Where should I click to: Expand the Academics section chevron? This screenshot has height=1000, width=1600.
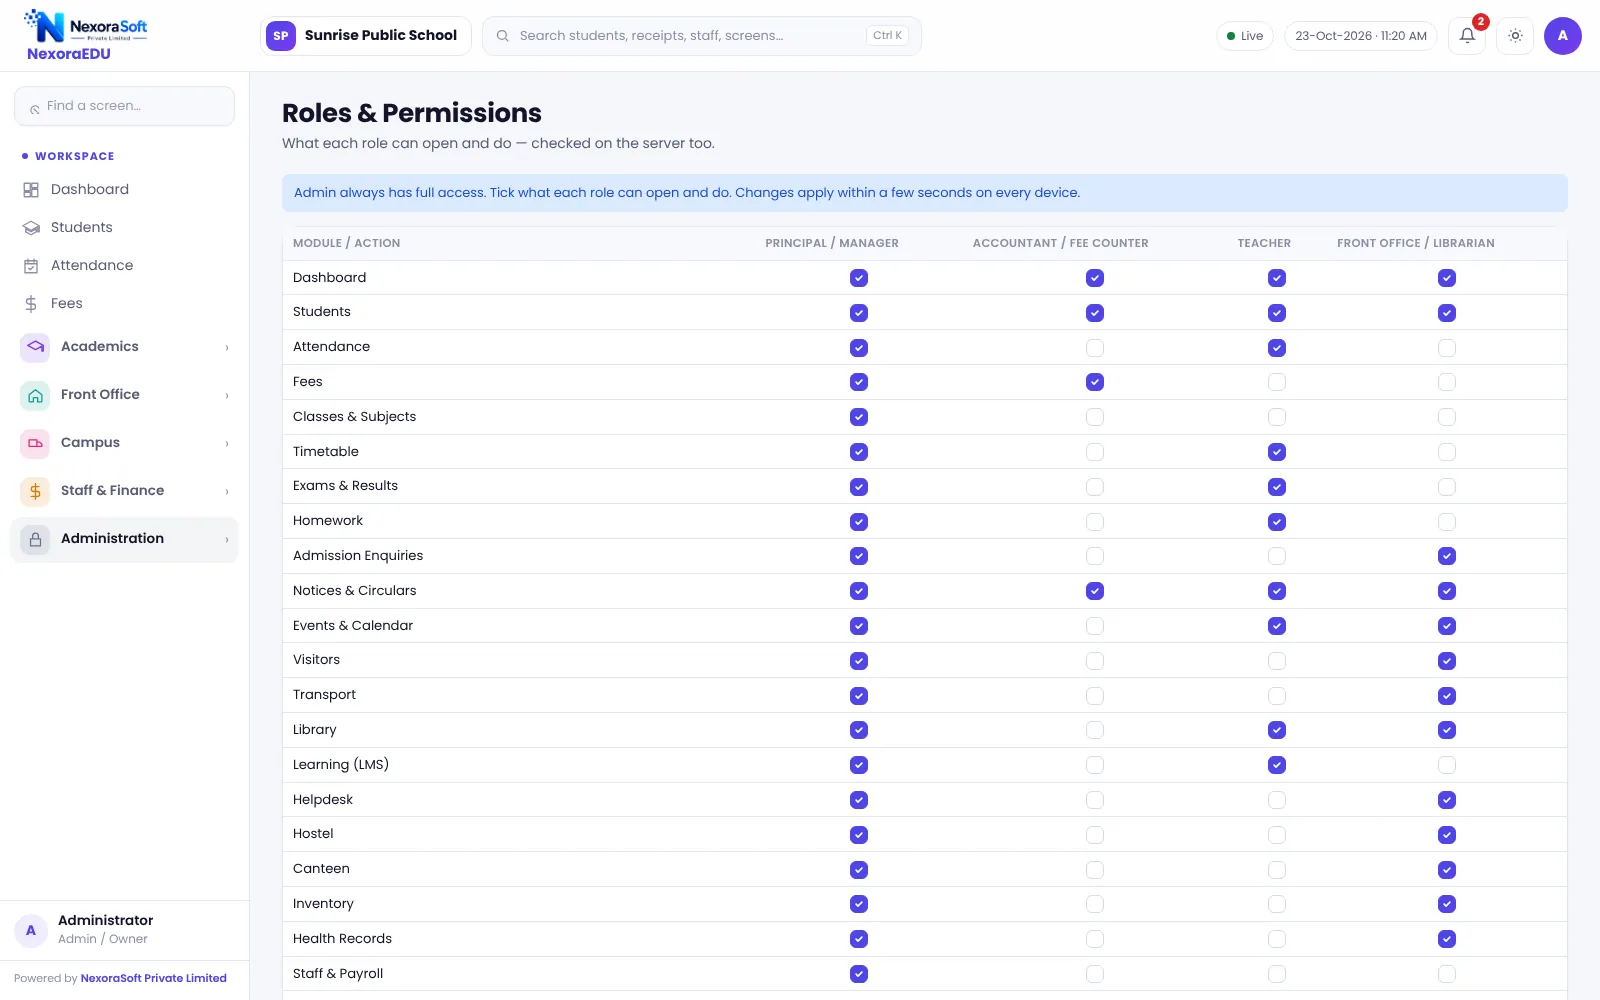(x=227, y=348)
